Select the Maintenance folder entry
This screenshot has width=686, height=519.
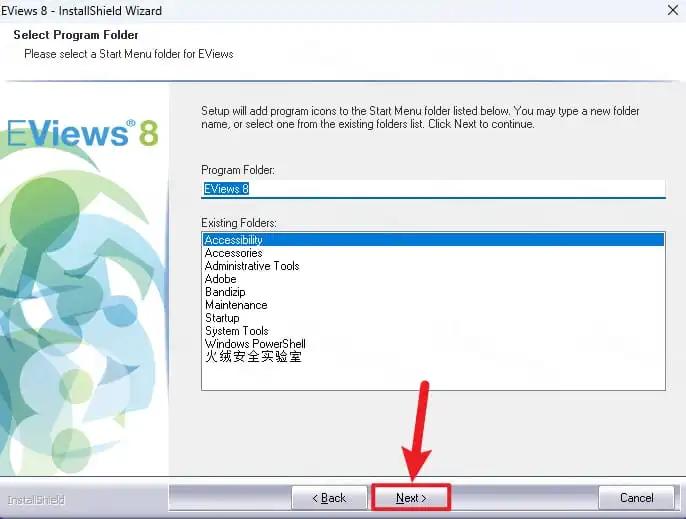point(433,305)
